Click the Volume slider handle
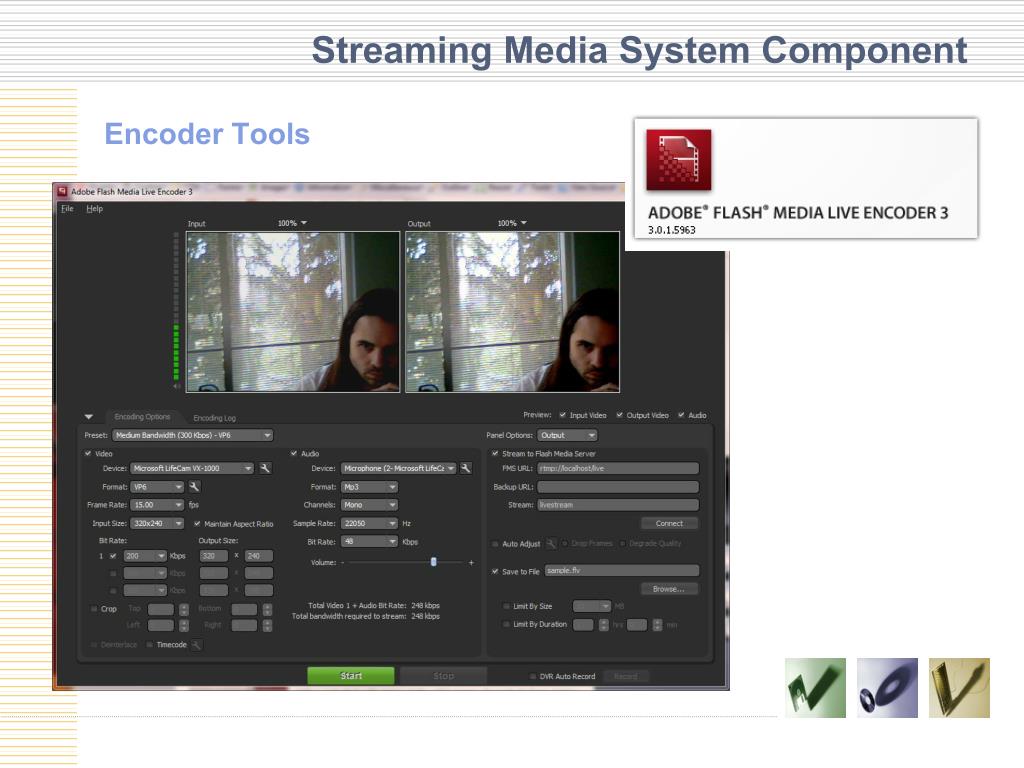 click(434, 562)
